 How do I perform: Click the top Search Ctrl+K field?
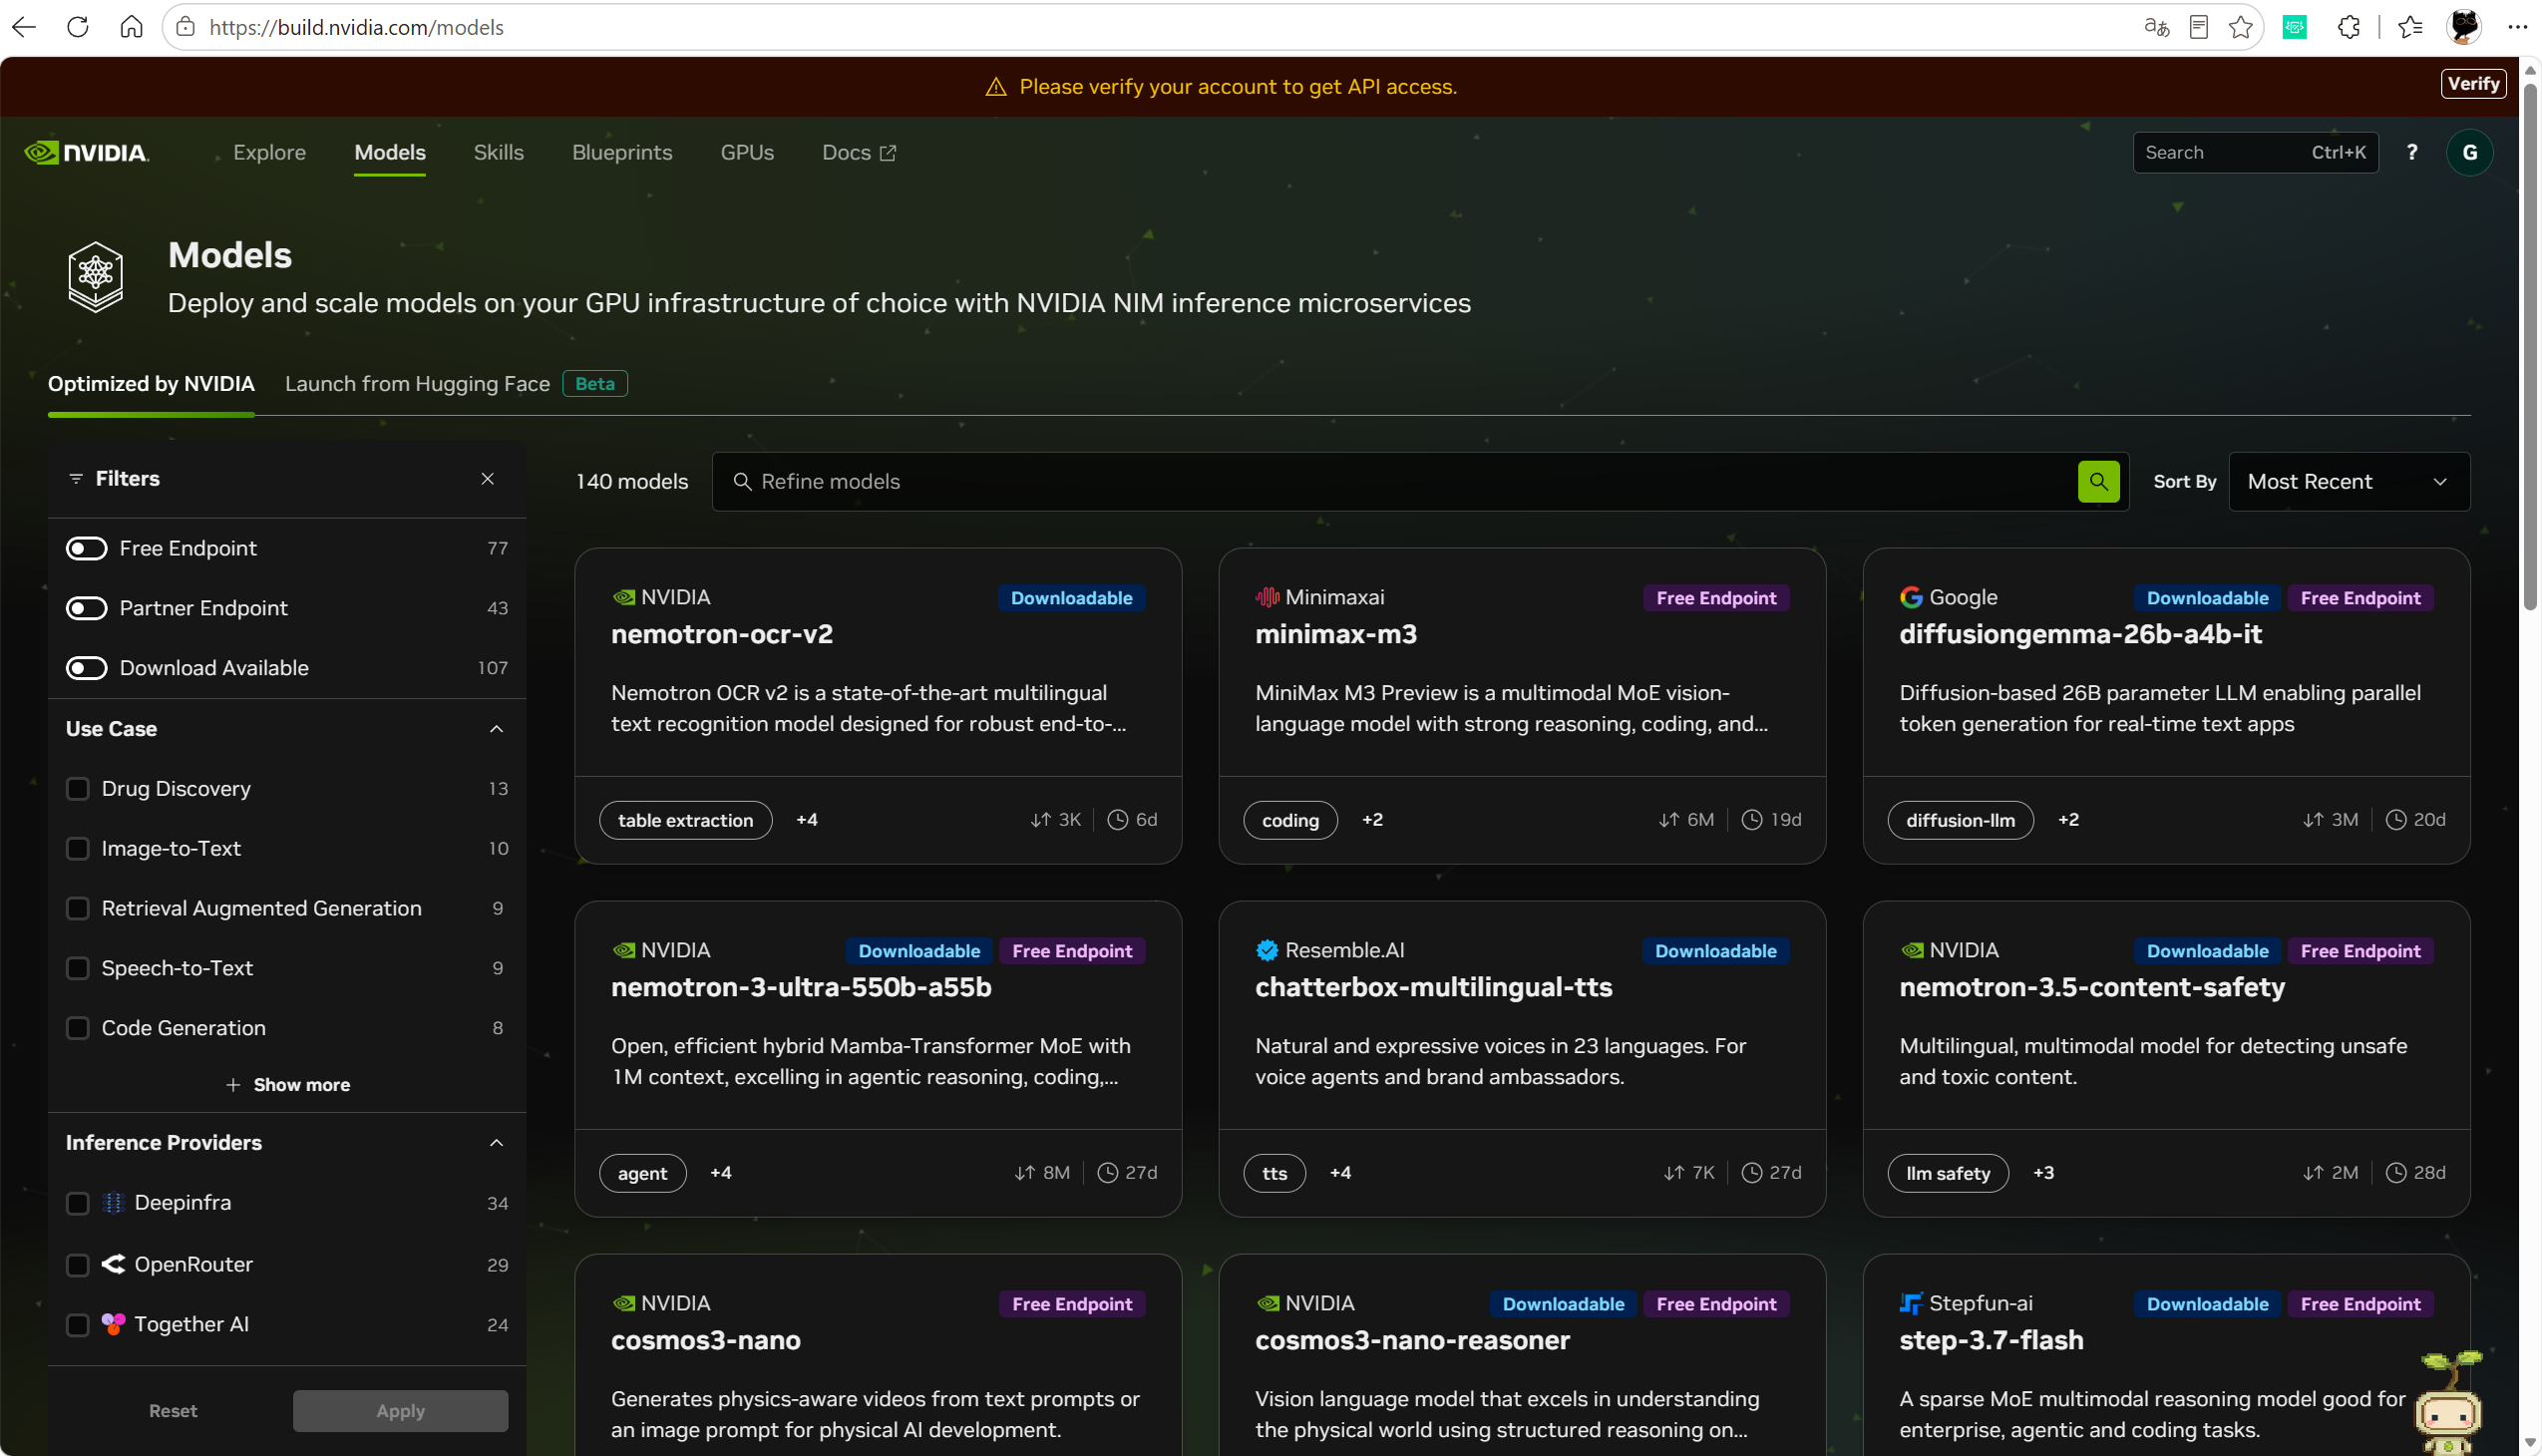2255,152
